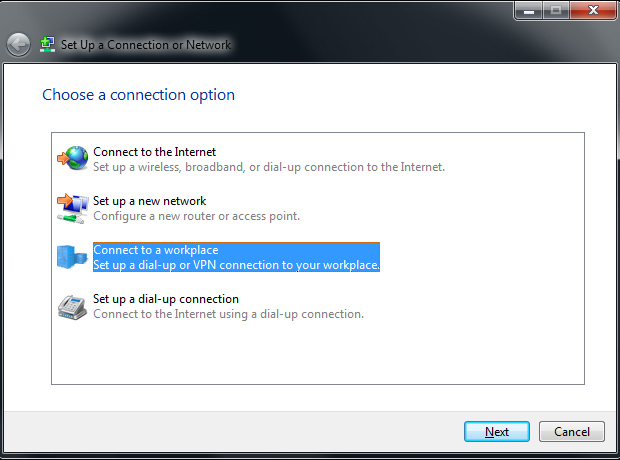Click the computer network icon for new network
Viewport: 620px width, 460px height.
click(x=73, y=208)
